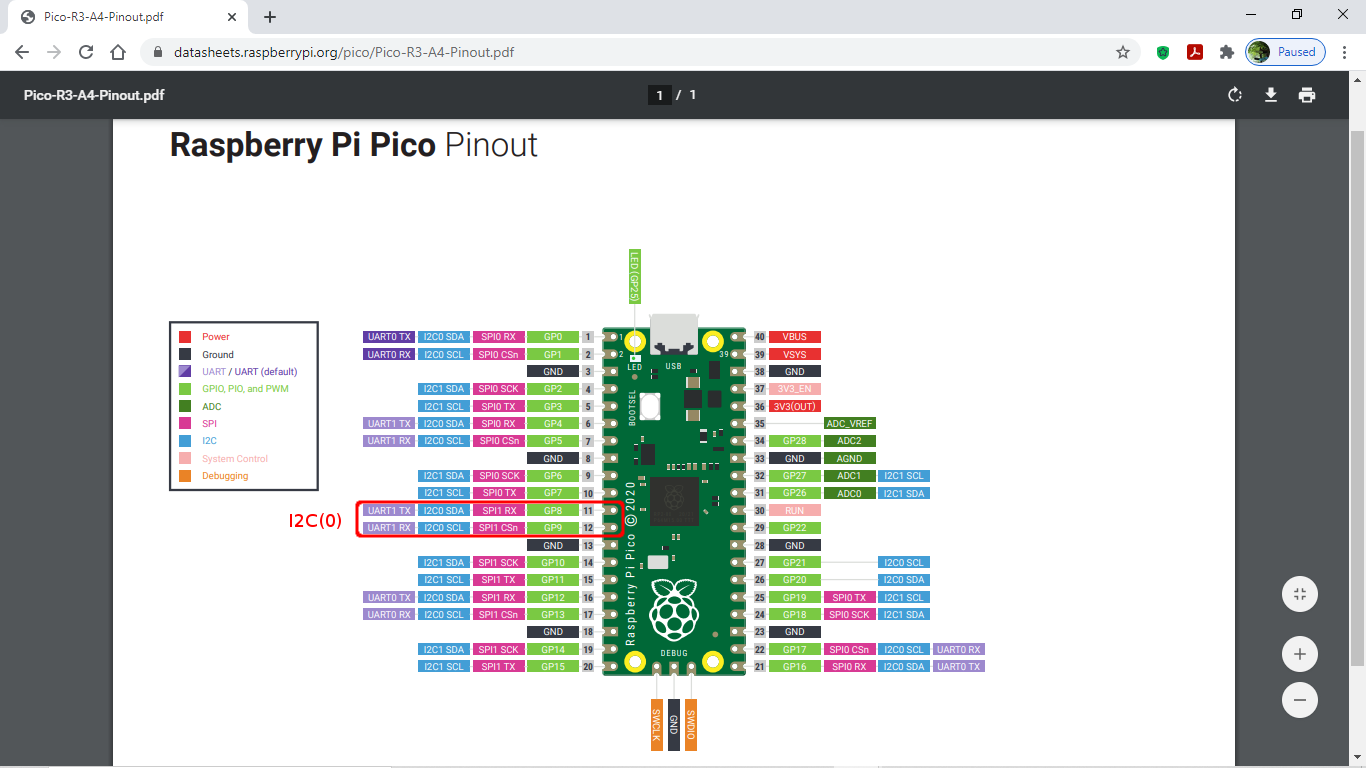Fit the PDF to page
The height and width of the screenshot is (768, 1366).
pyautogui.click(x=1300, y=594)
